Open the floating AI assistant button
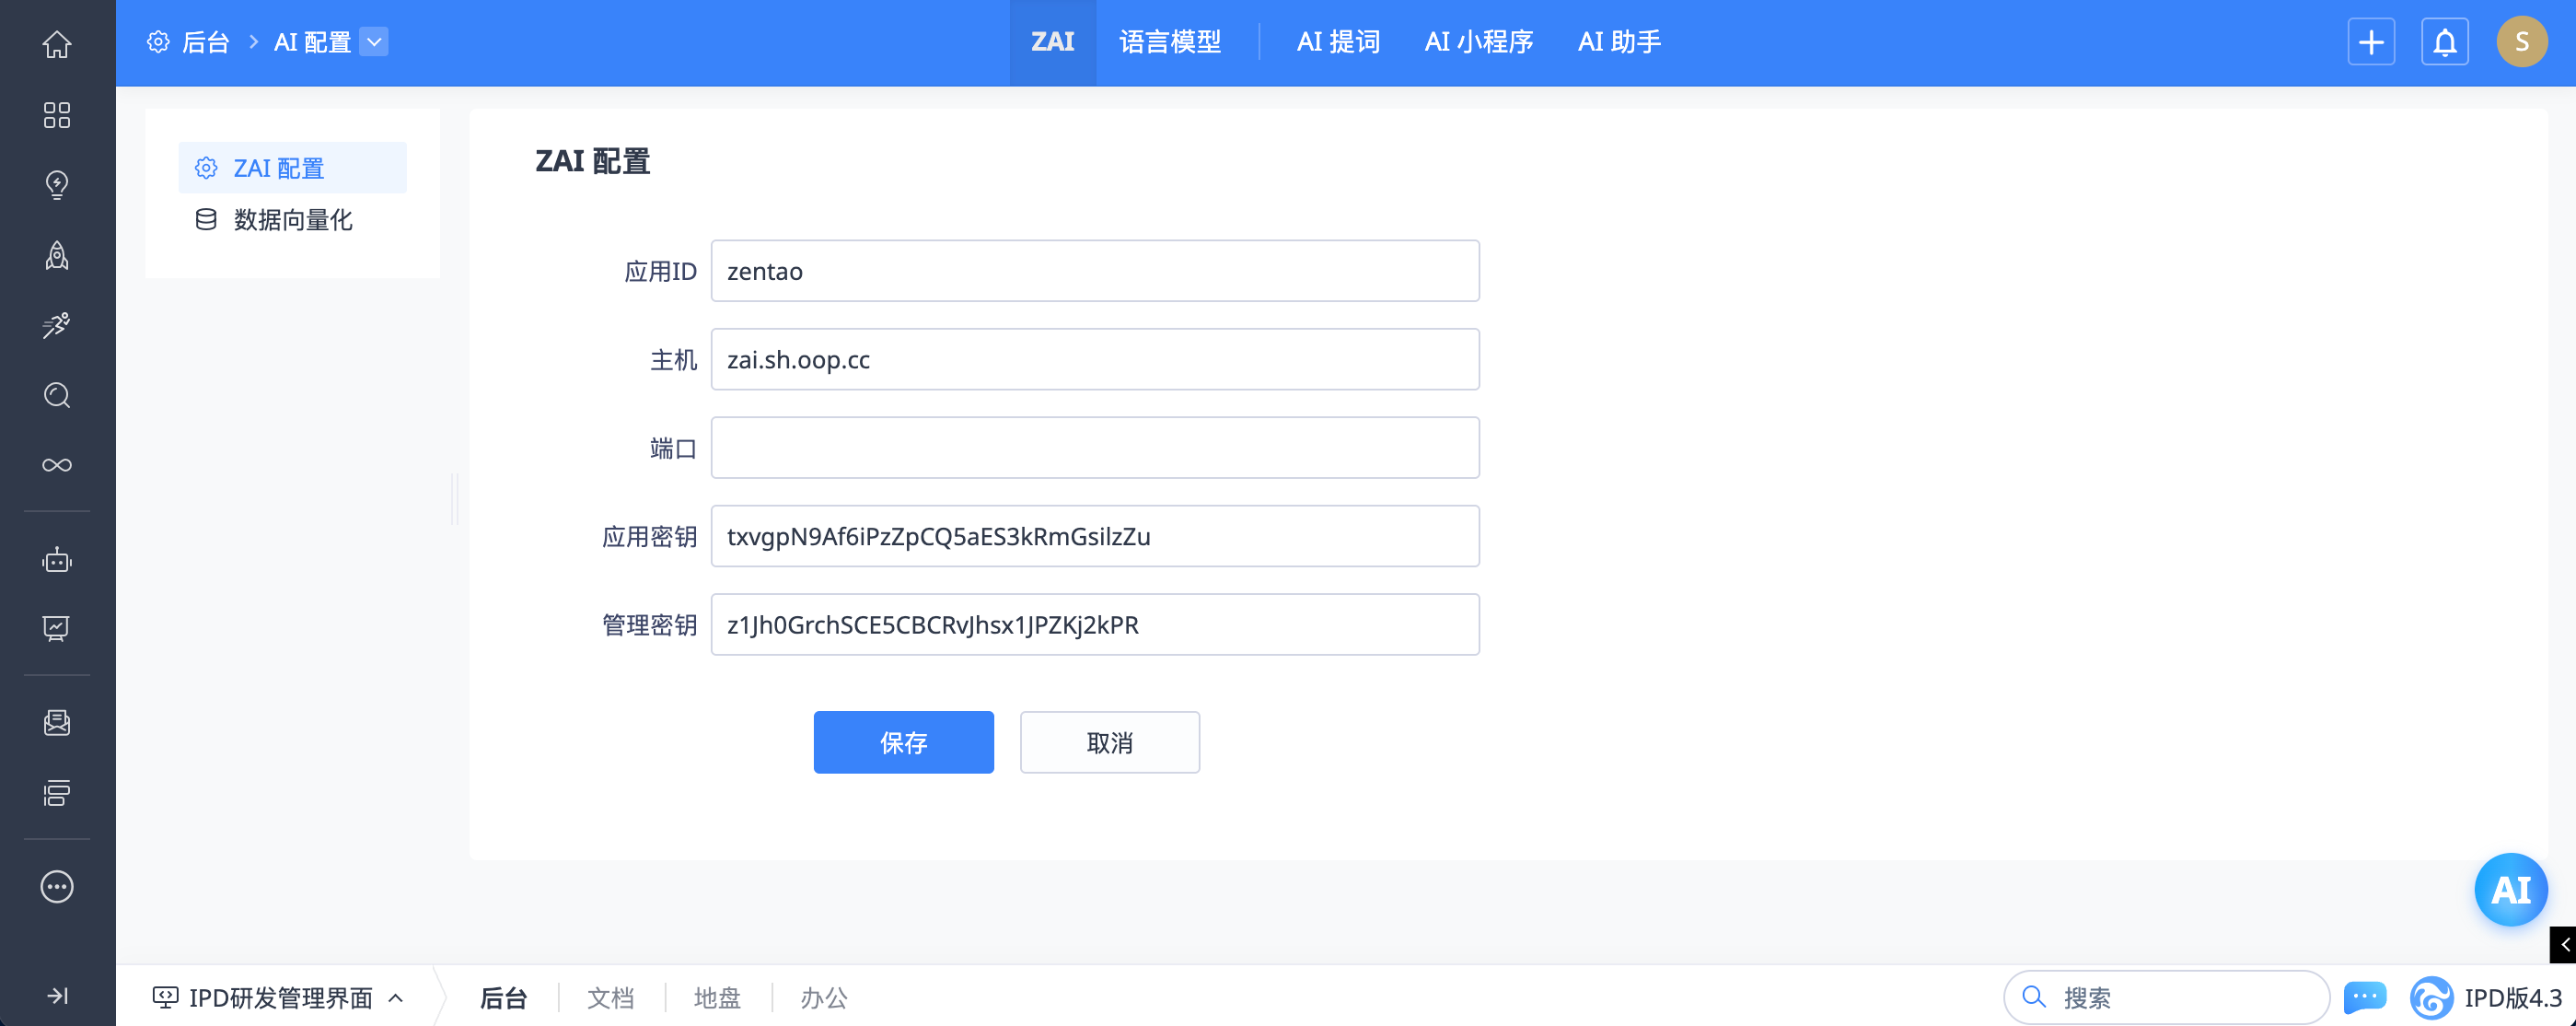Image resolution: width=2576 pixels, height=1026 pixels. point(2510,889)
